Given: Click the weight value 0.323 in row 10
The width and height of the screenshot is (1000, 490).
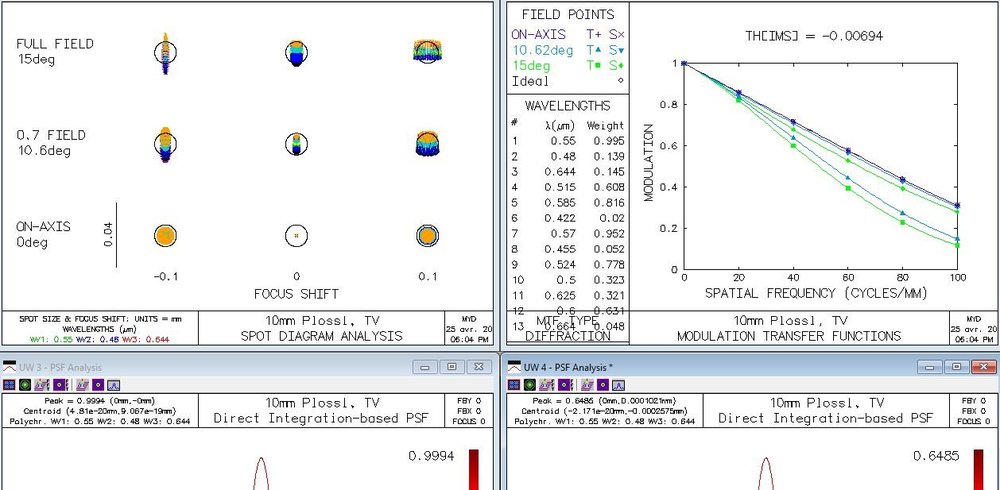Looking at the screenshot, I should pyautogui.click(x=608, y=280).
